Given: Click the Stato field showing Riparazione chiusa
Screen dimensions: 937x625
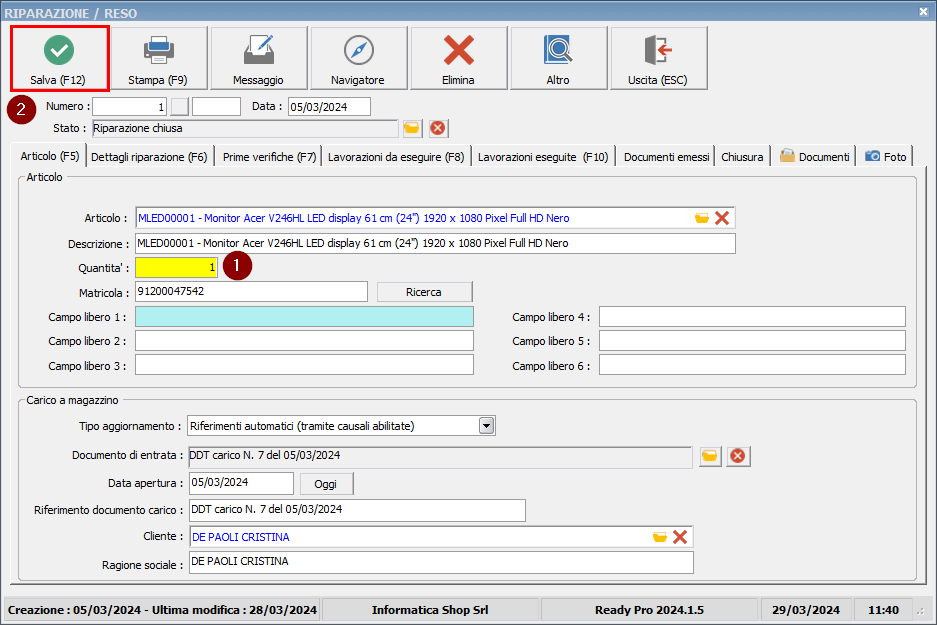Looking at the screenshot, I should [x=245, y=128].
